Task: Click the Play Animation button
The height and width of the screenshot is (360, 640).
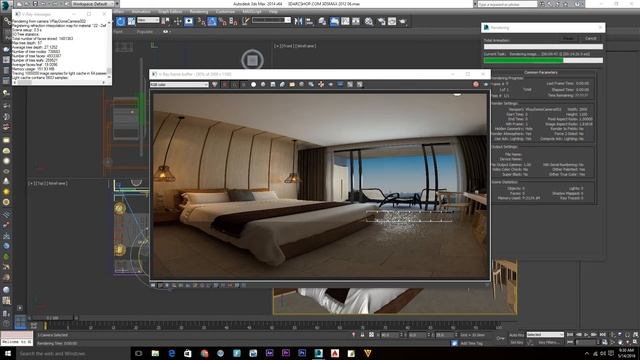Action: 586,335
